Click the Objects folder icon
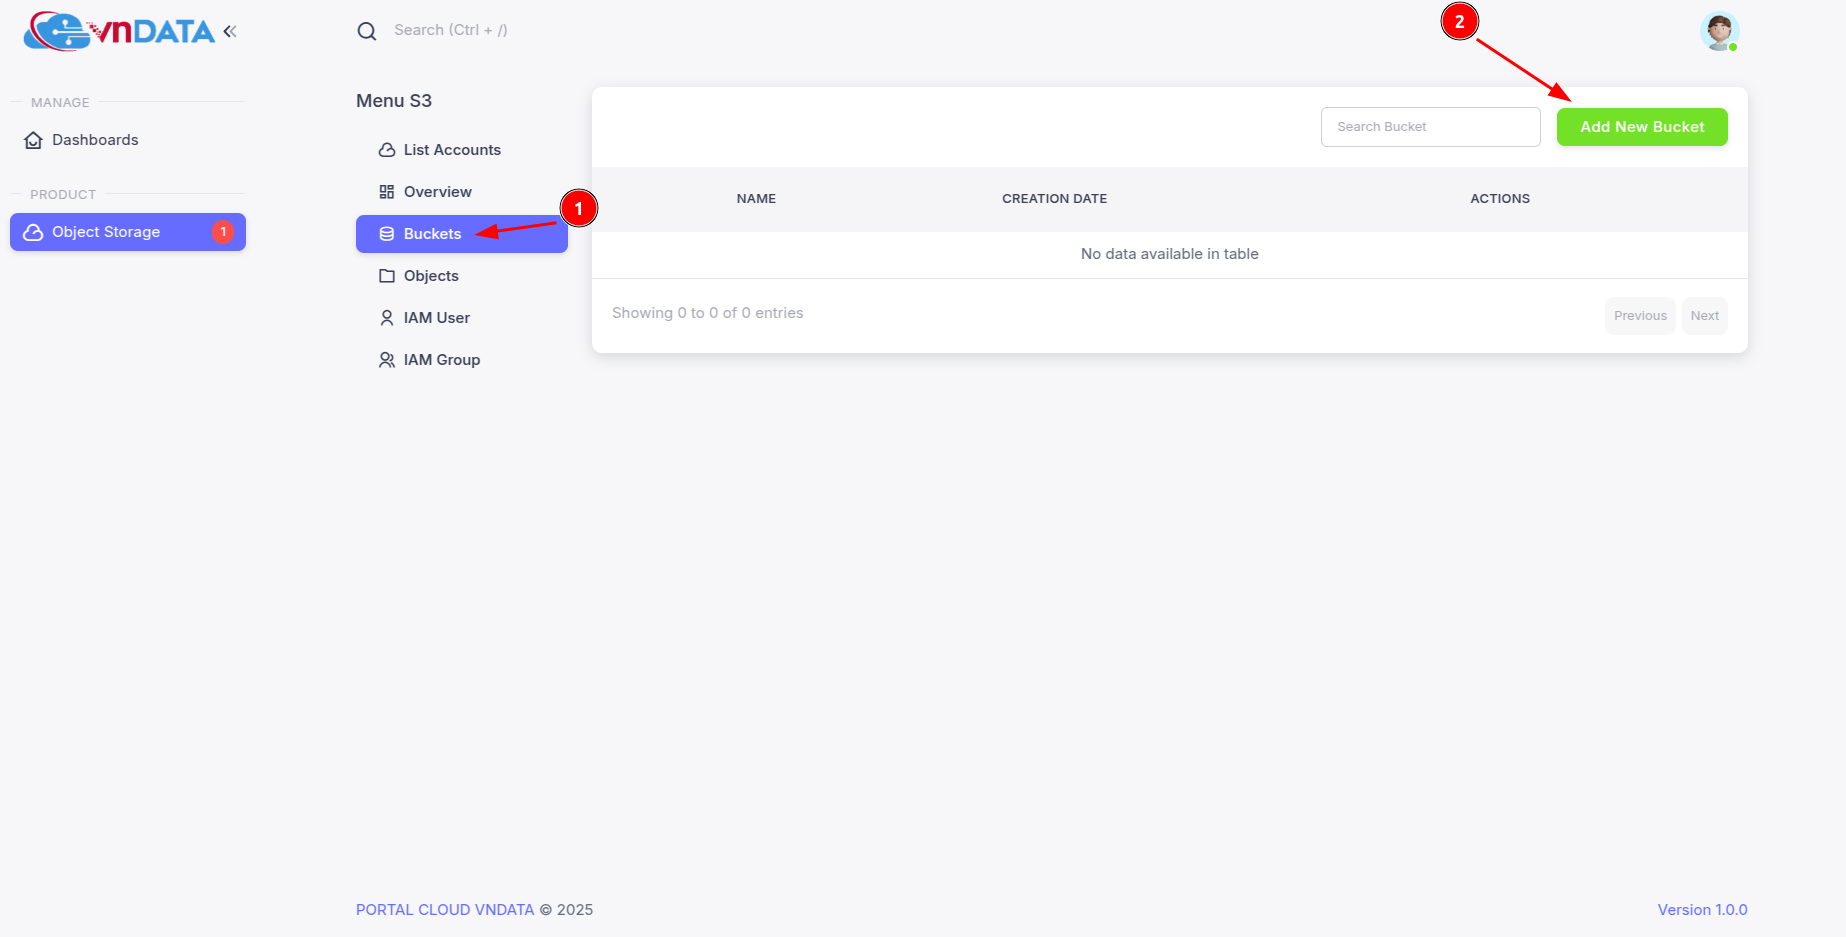 click(x=387, y=276)
